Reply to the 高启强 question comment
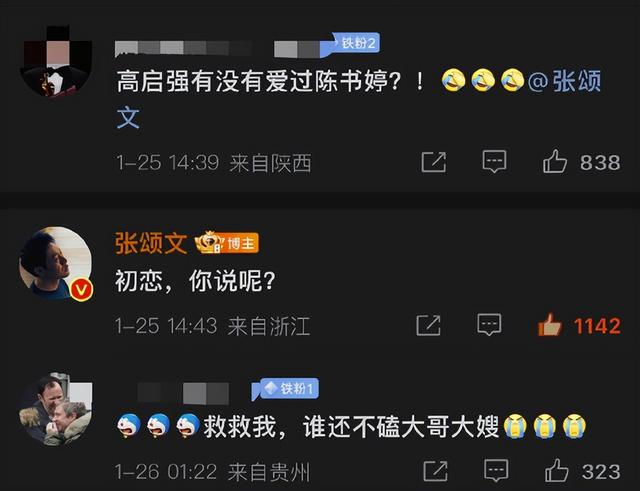The height and width of the screenshot is (491, 640). click(494, 162)
